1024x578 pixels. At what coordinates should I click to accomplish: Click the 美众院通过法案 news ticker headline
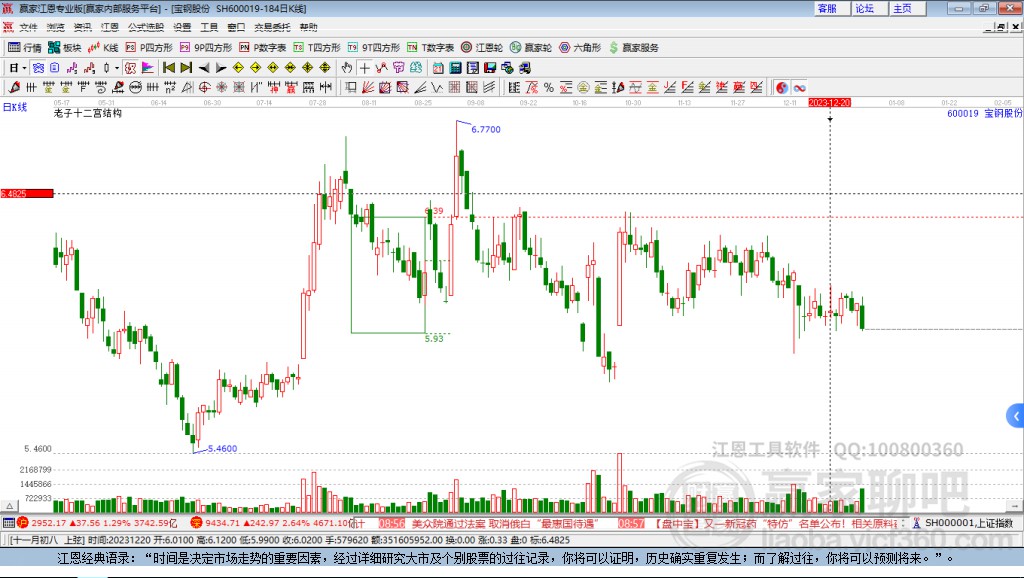tap(504, 523)
